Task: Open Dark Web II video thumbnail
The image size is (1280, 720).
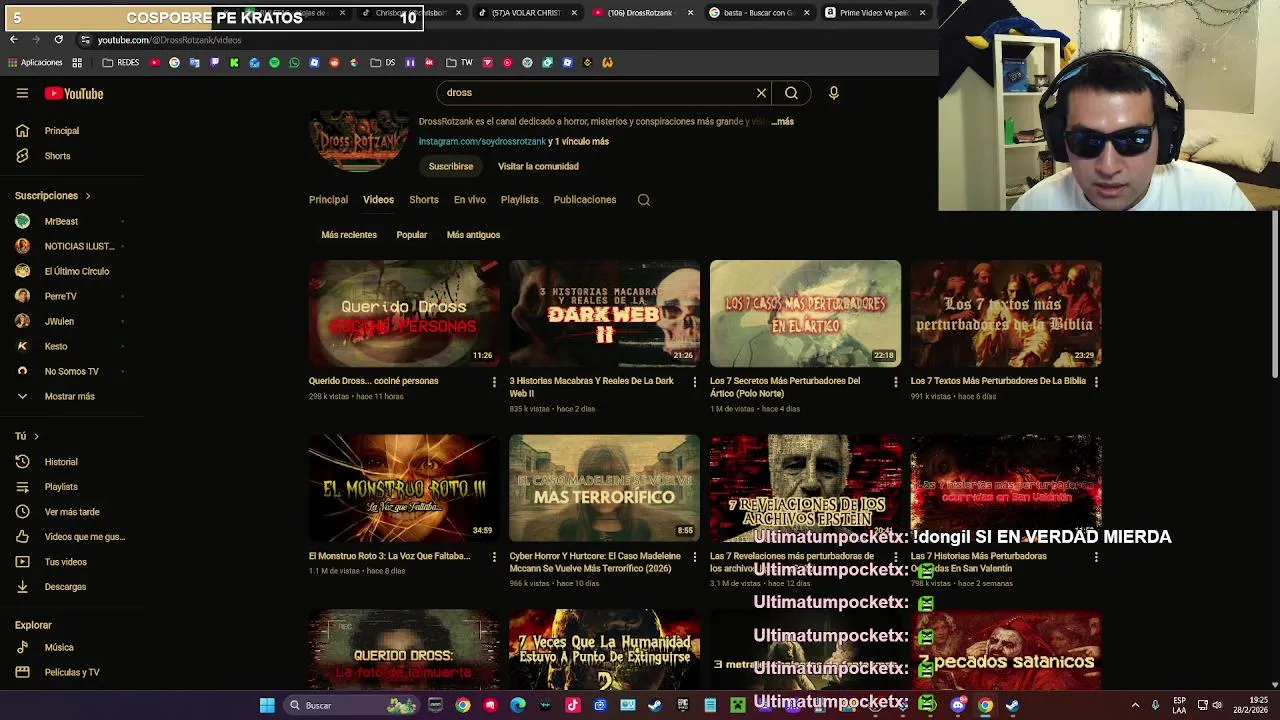Action: (605, 314)
